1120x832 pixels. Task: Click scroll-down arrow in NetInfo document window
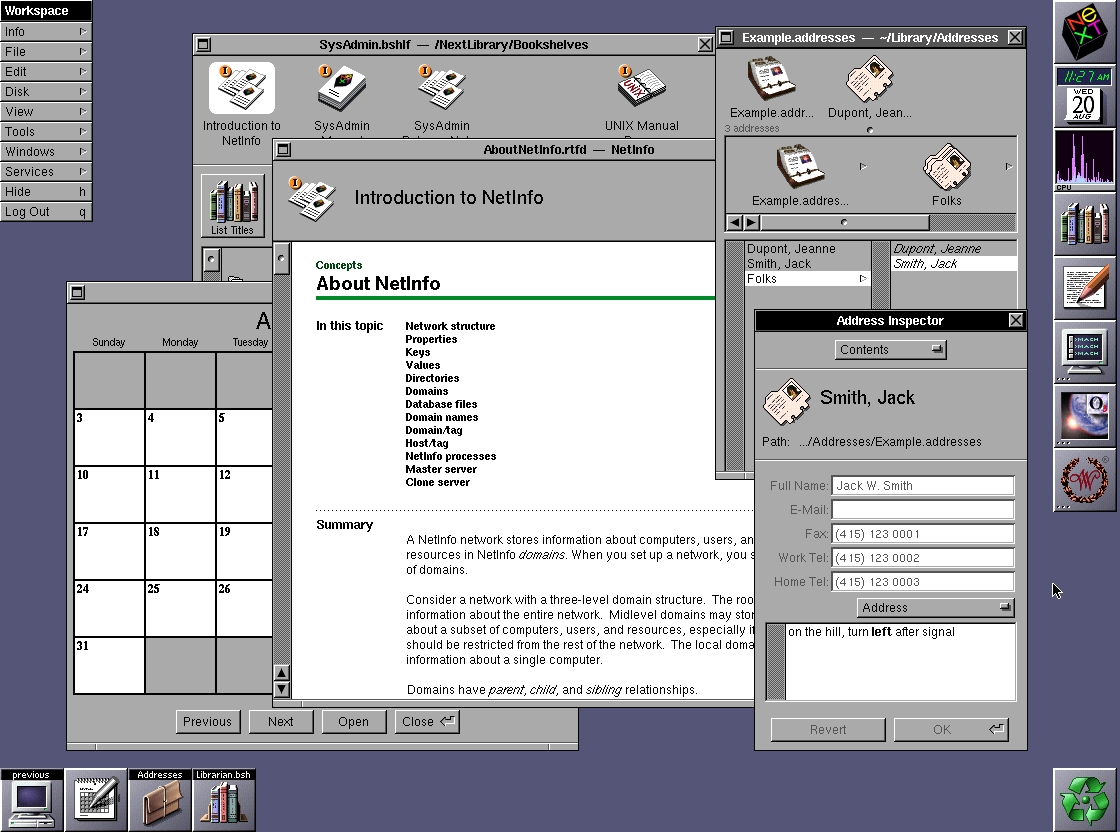coord(281,689)
